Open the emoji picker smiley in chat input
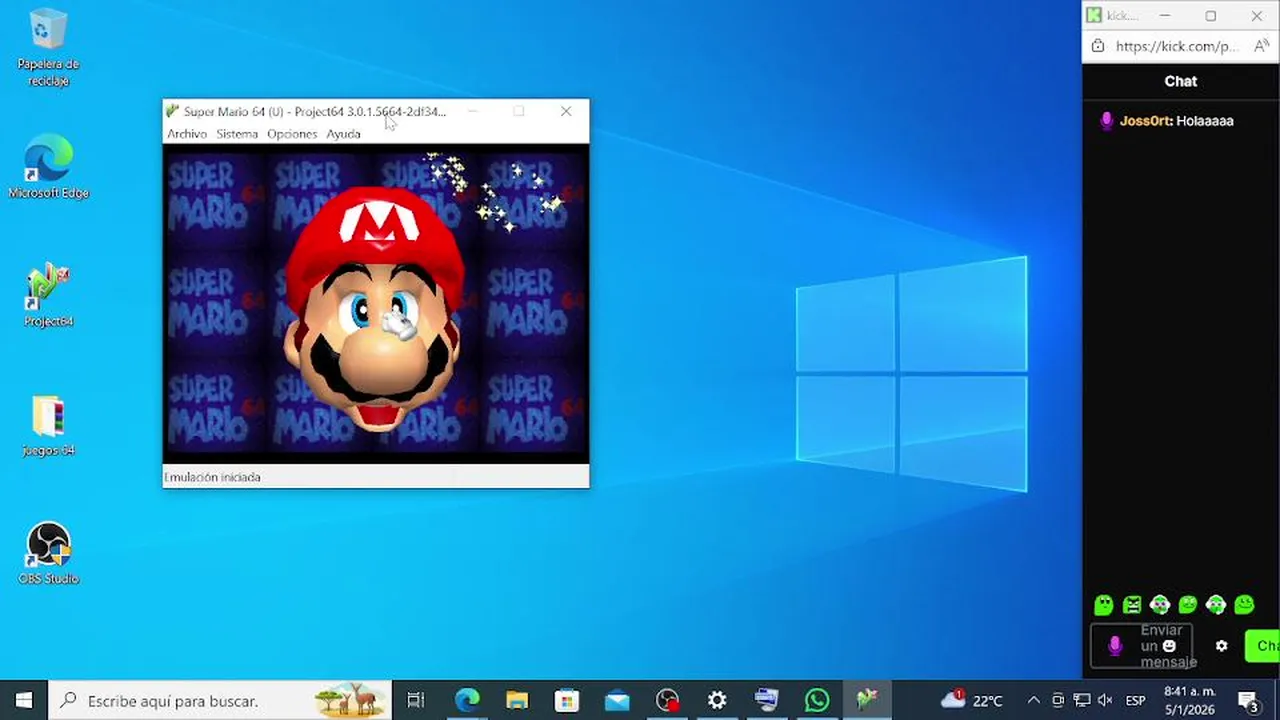Screen dimensions: 1280x720 [x=1169, y=646]
